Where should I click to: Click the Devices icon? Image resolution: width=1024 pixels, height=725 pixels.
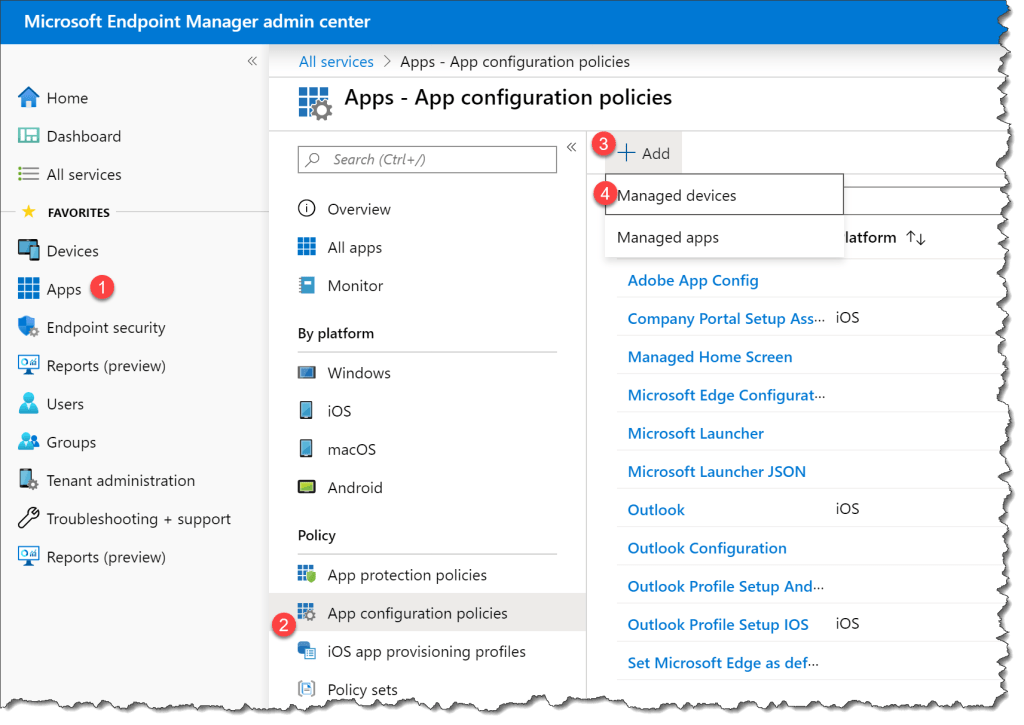(x=27, y=250)
